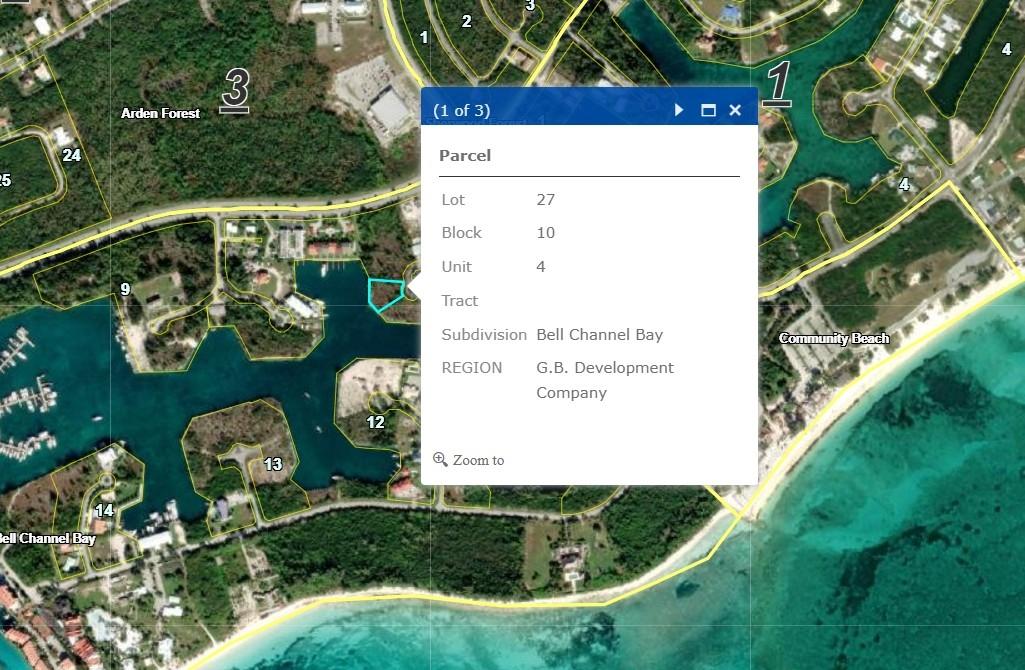1025x670 pixels.
Task: Click the G.B. Development Company region value
Action: tap(604, 380)
